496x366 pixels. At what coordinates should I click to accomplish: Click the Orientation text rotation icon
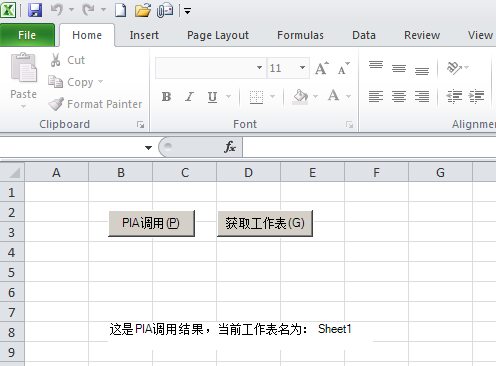454,68
